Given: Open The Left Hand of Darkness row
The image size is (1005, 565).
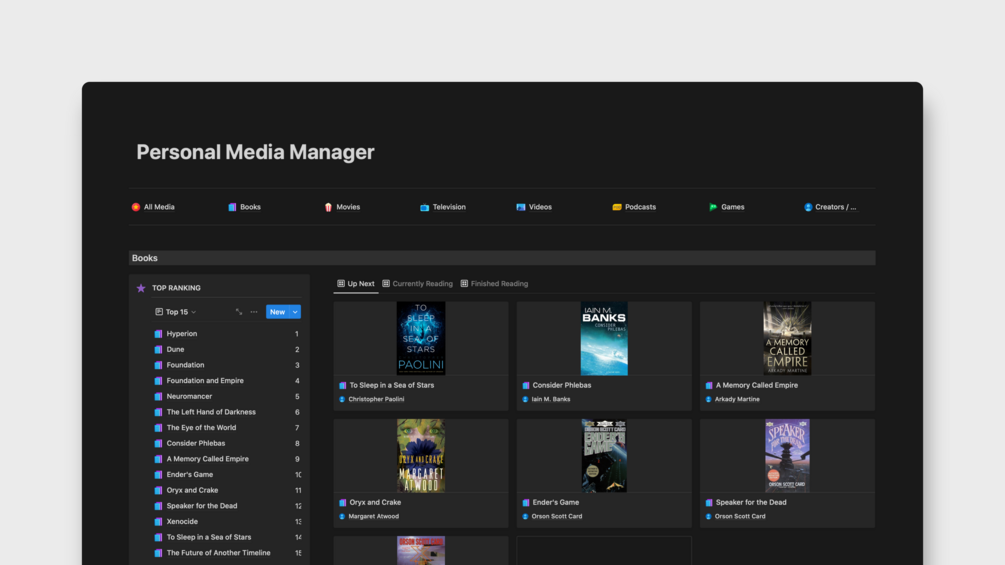Looking at the screenshot, I should coord(227,412).
